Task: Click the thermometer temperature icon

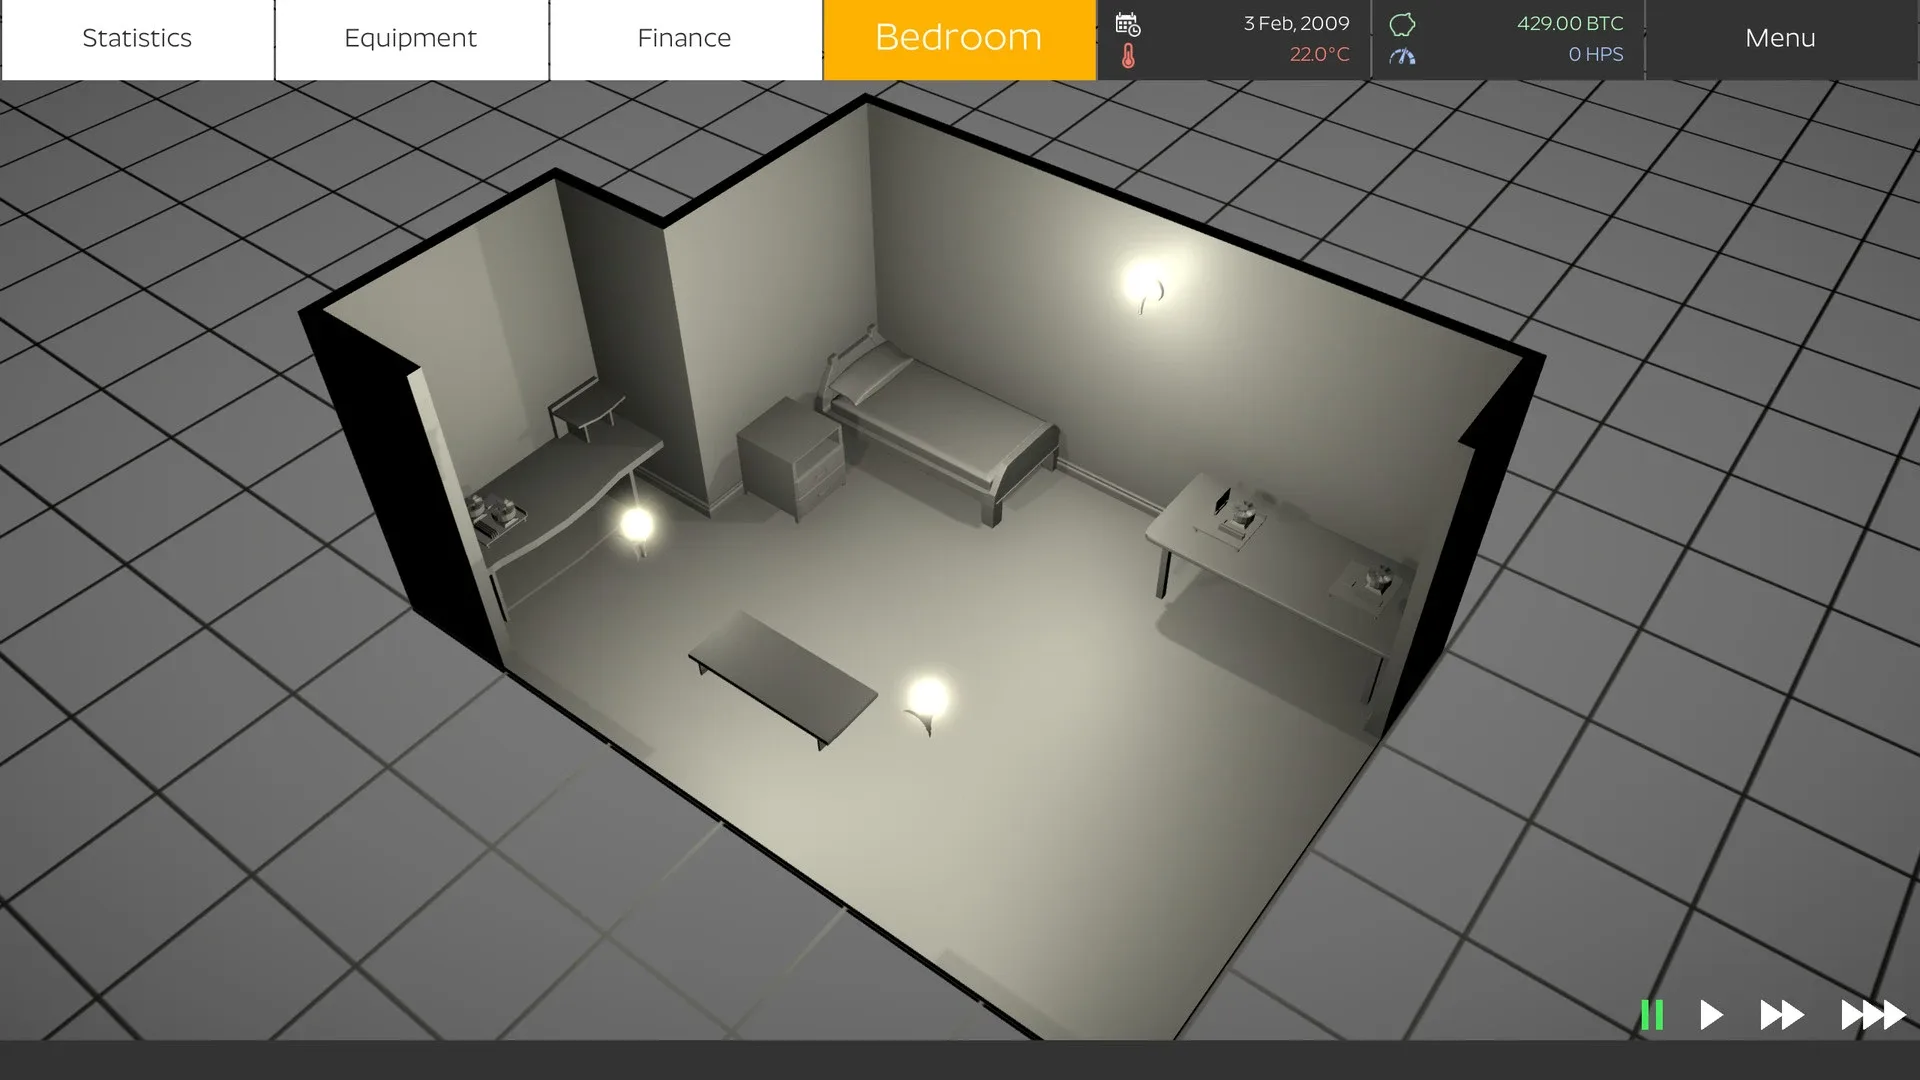Action: pos(1128,56)
